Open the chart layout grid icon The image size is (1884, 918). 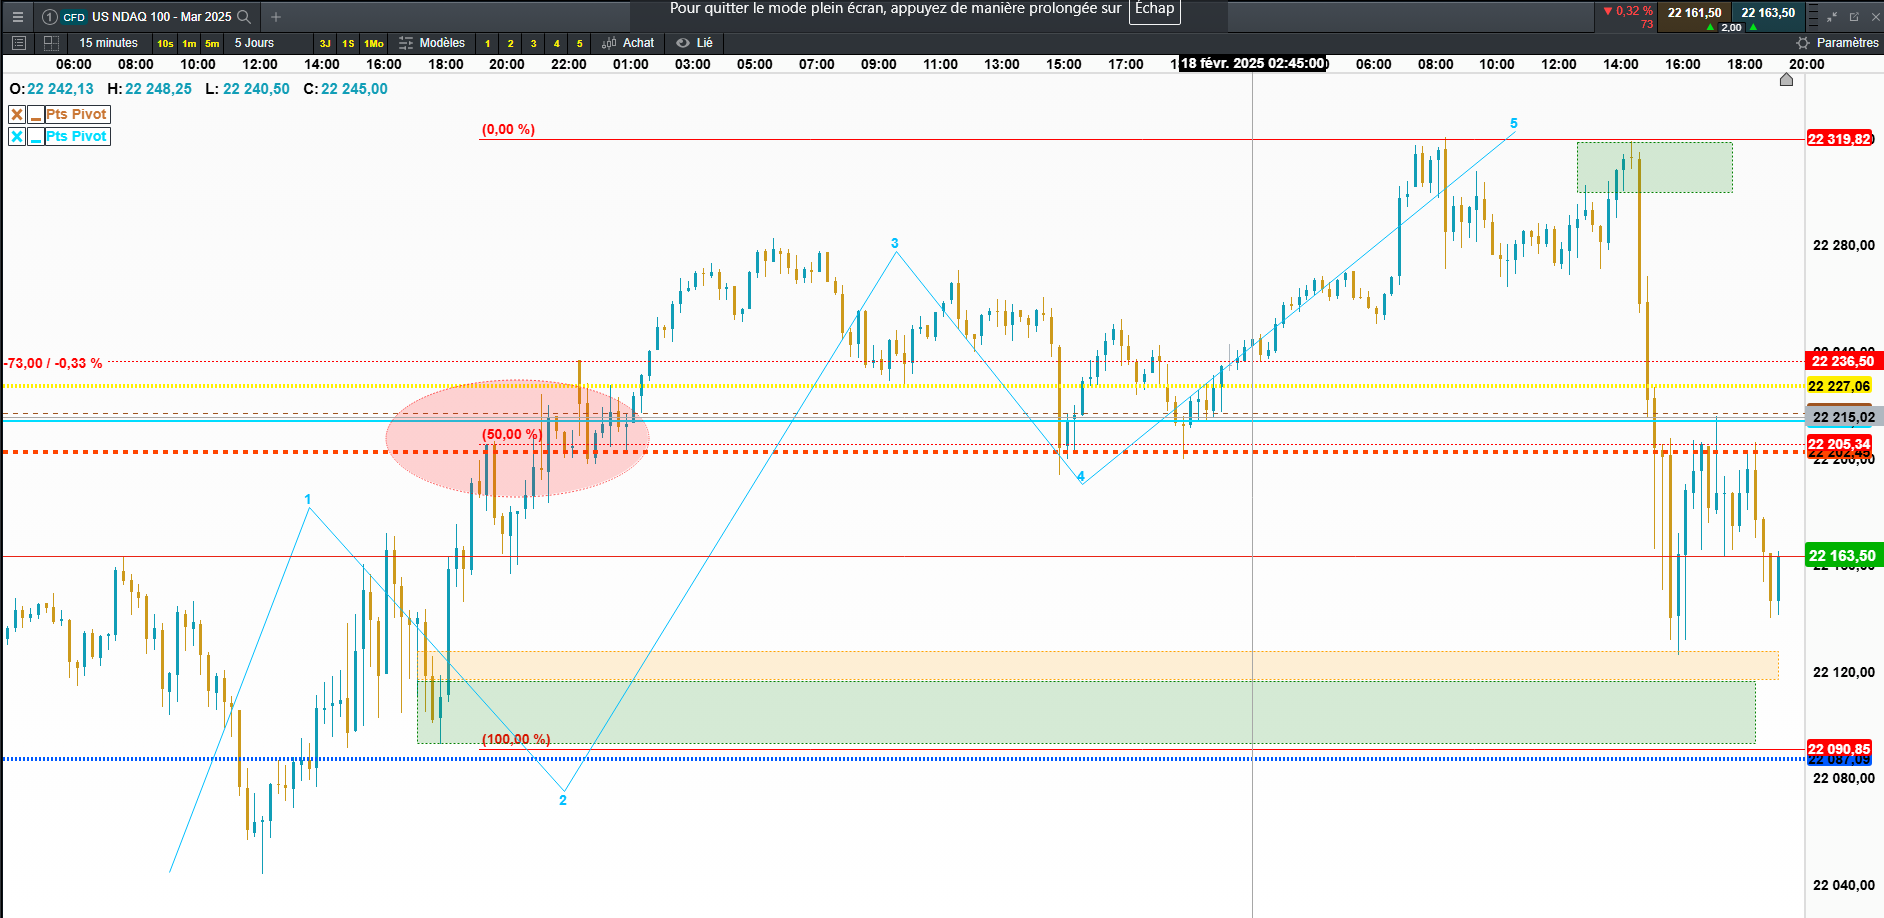(51, 43)
